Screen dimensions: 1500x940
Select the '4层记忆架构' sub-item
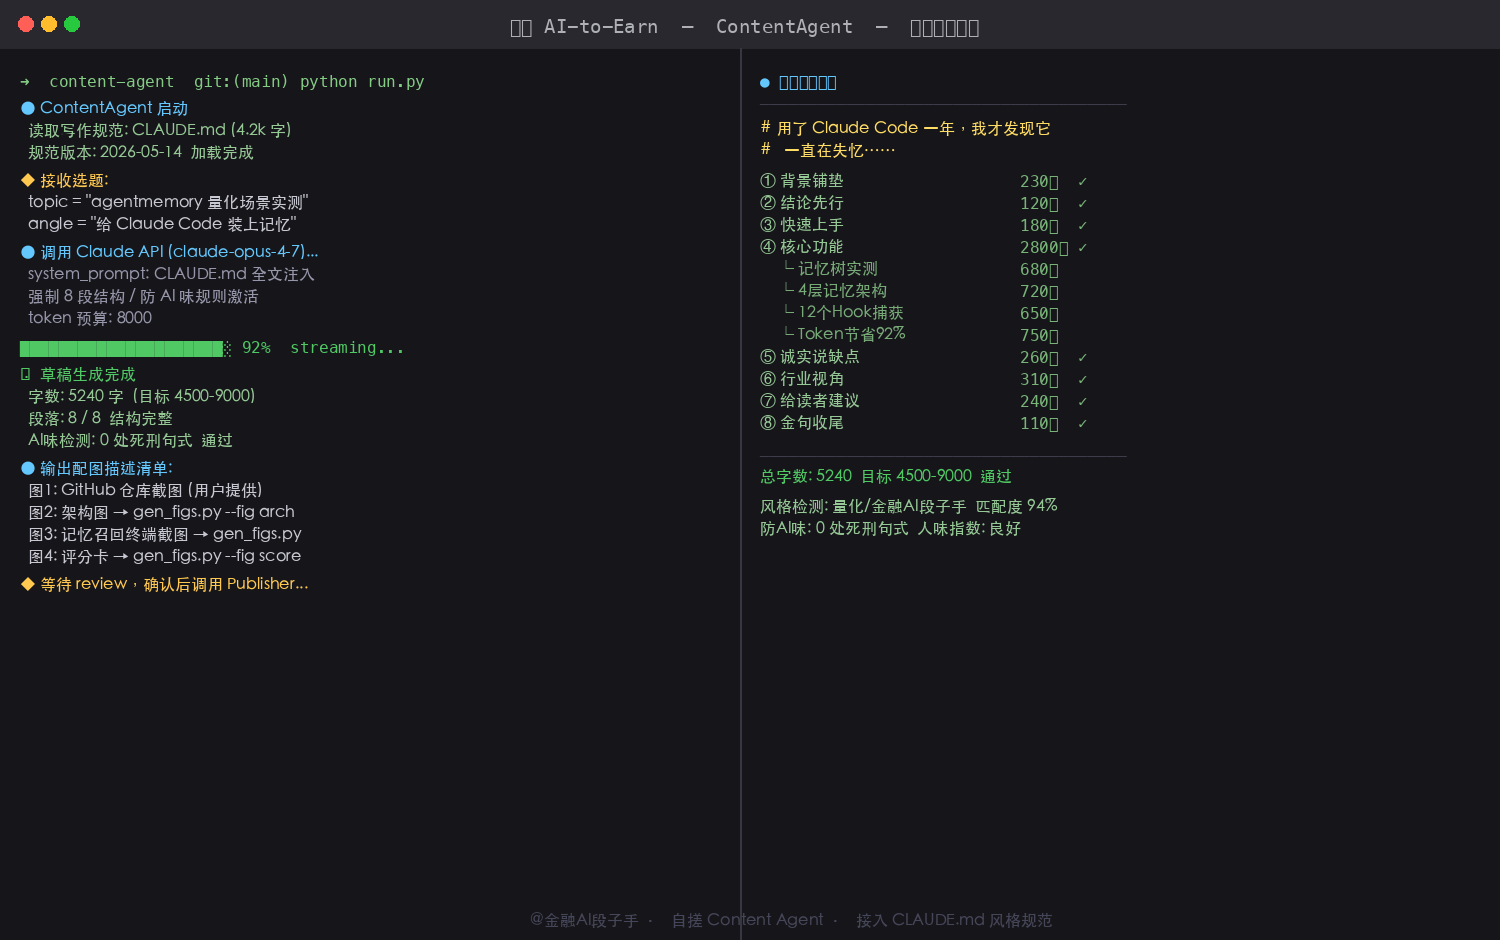tap(921, 291)
